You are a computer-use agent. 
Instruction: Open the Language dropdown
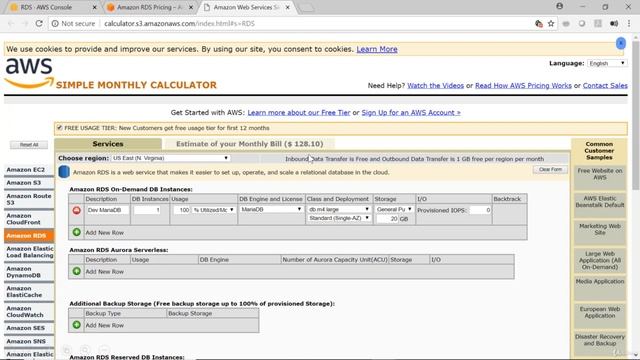point(607,63)
